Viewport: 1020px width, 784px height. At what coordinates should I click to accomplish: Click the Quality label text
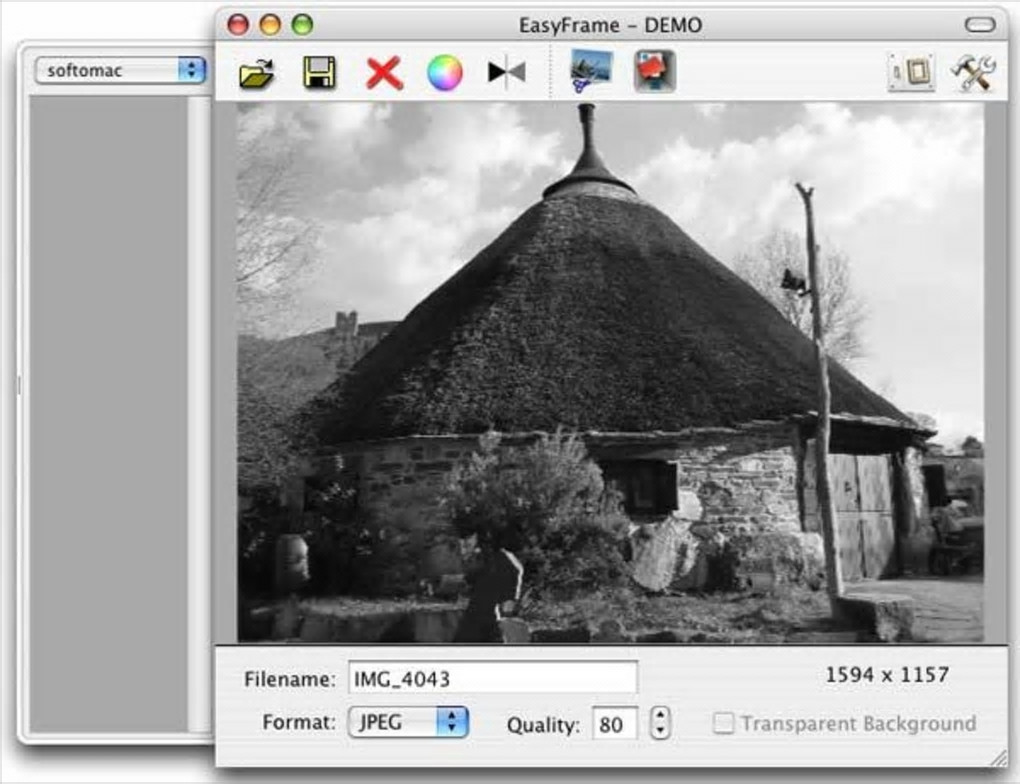(x=543, y=725)
